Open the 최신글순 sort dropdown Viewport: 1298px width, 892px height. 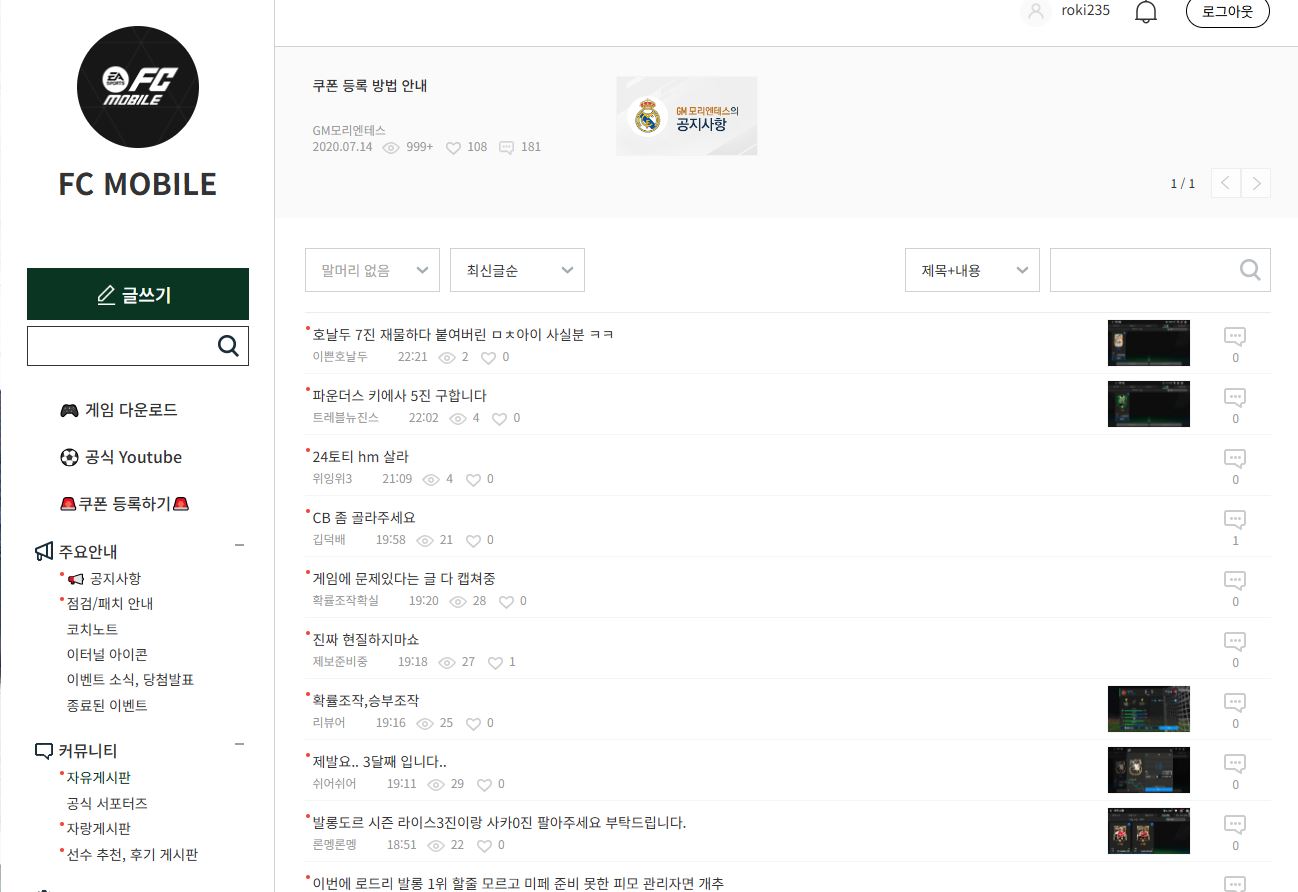coord(517,270)
